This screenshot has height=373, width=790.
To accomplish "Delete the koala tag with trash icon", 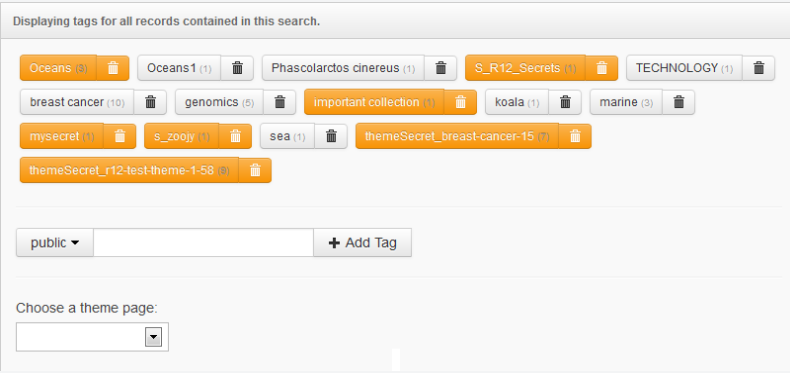I will click(x=565, y=102).
